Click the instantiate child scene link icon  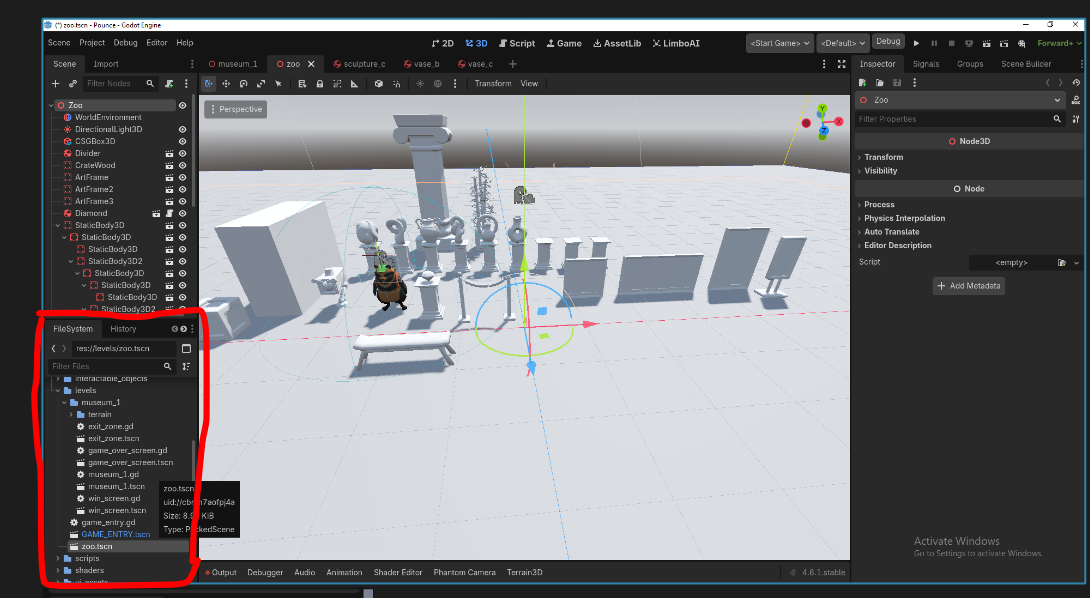[73, 84]
